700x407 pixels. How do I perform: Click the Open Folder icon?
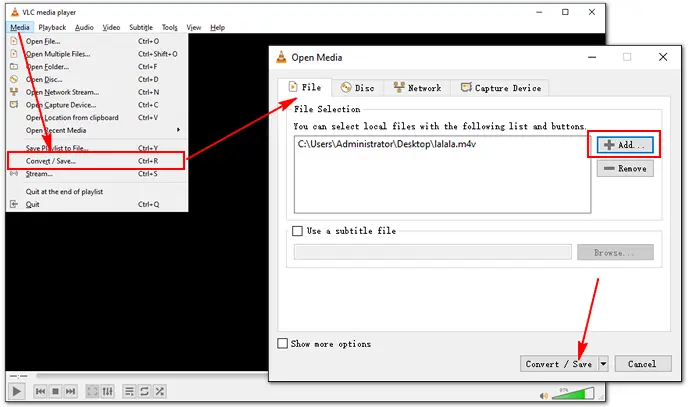pyautogui.click(x=14, y=66)
